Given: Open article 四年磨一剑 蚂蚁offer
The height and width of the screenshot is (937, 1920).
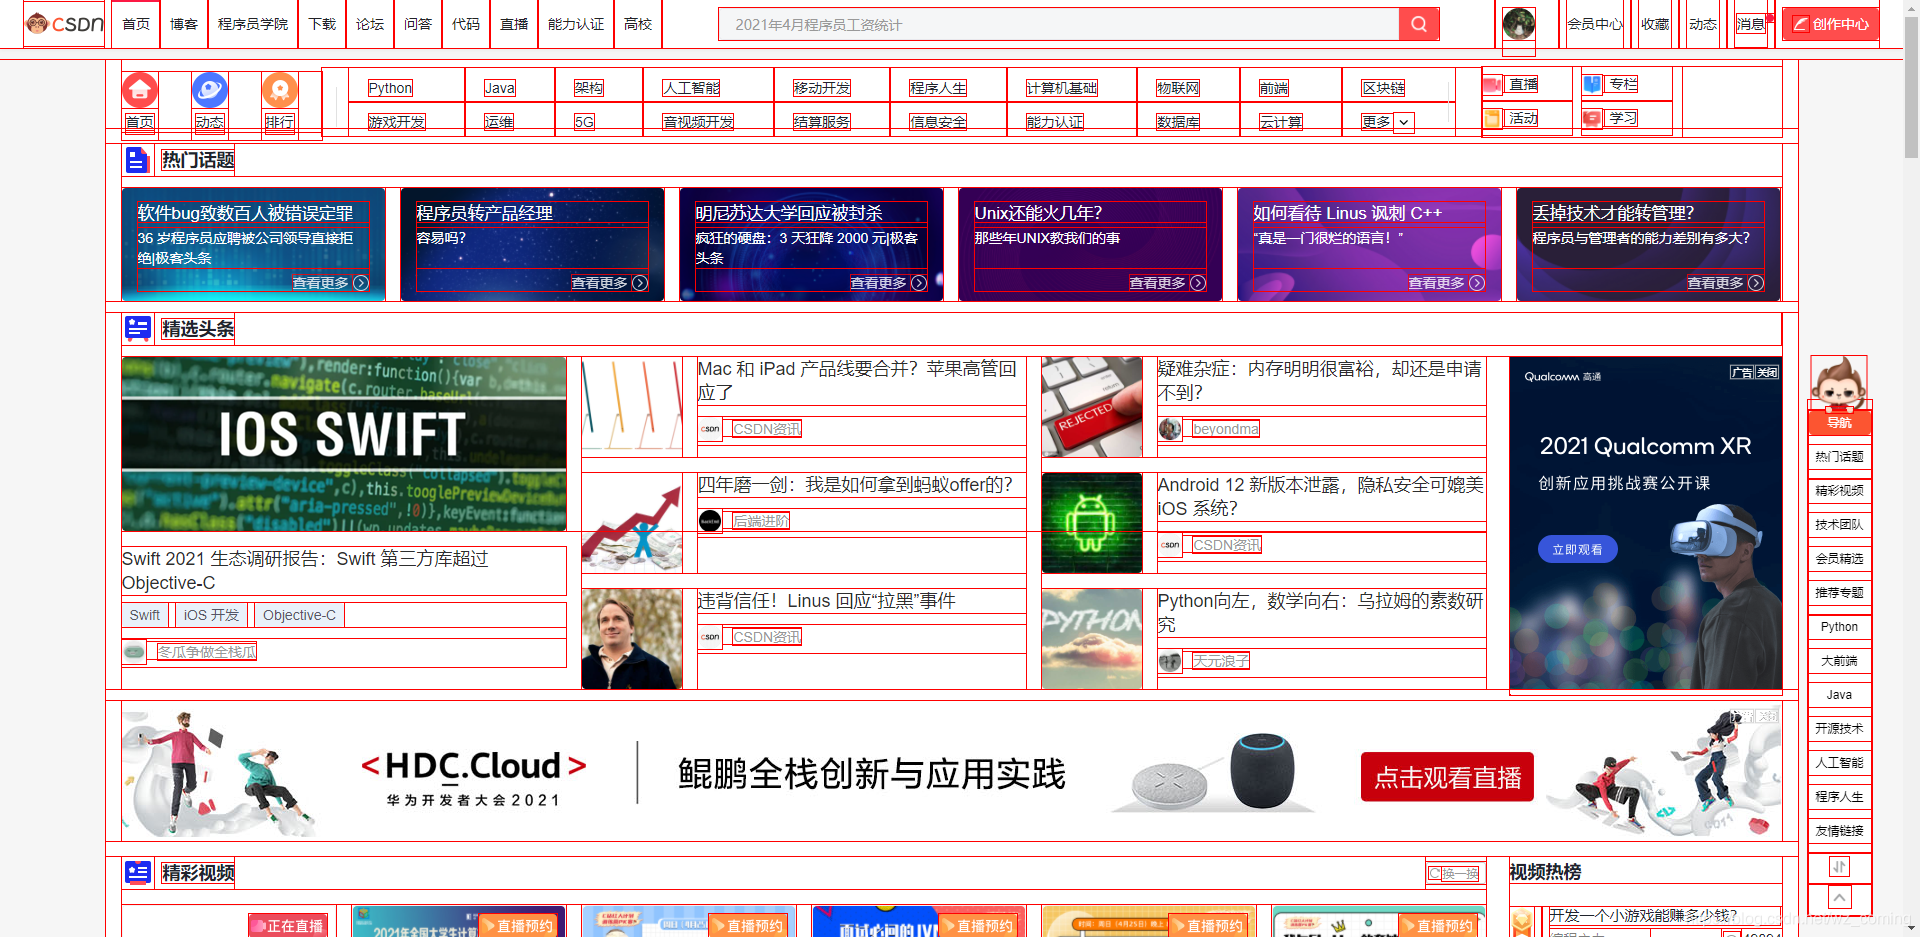Looking at the screenshot, I should click(x=855, y=485).
